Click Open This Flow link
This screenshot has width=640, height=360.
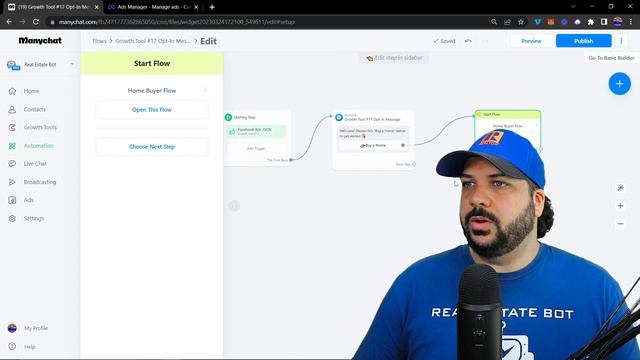click(152, 110)
